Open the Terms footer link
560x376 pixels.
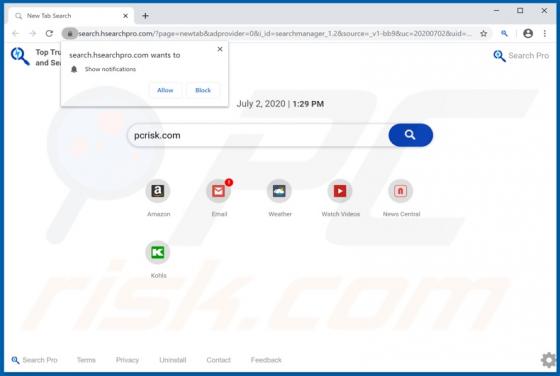click(x=86, y=360)
